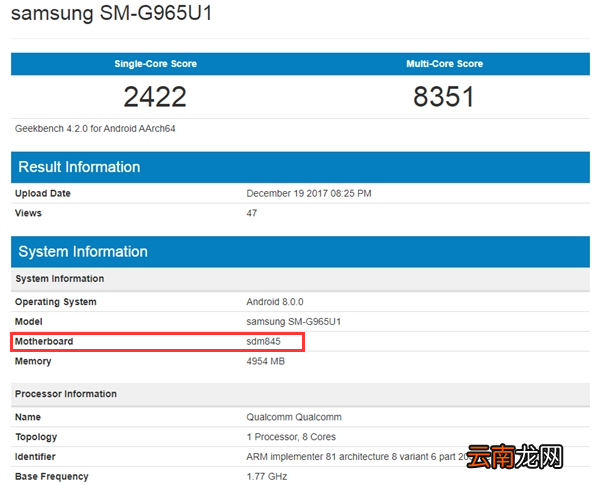Click the Topology label
This screenshot has height=485, width=600.
[x=36, y=437]
